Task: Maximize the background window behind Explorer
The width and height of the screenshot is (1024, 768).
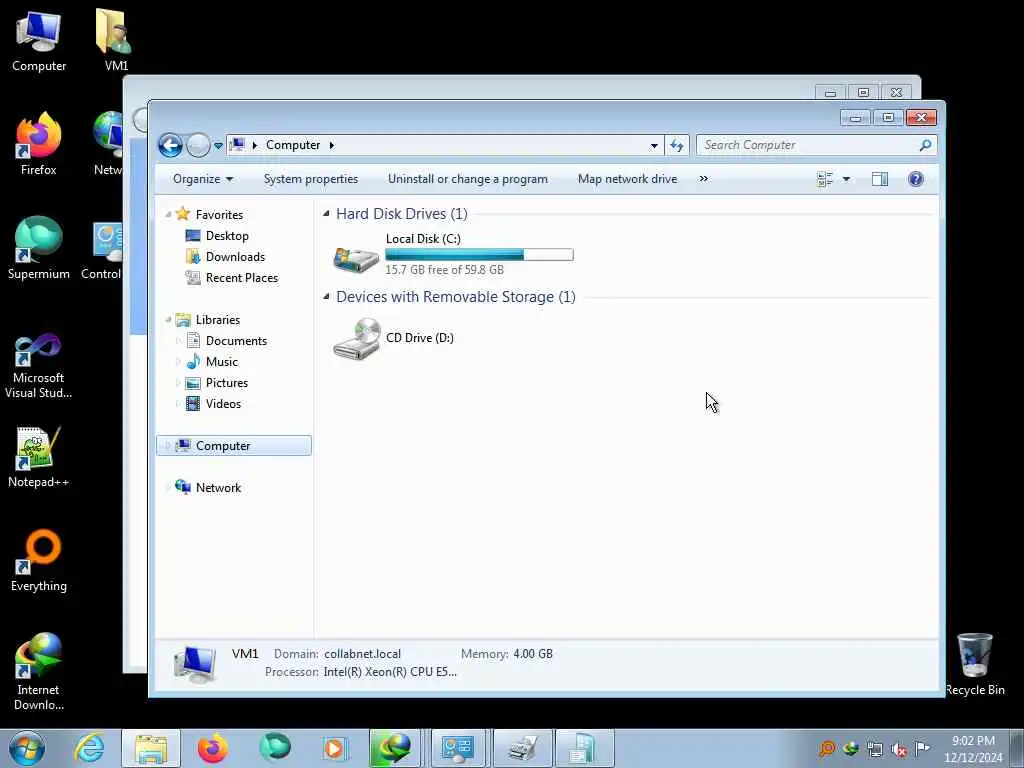Action: [863, 93]
